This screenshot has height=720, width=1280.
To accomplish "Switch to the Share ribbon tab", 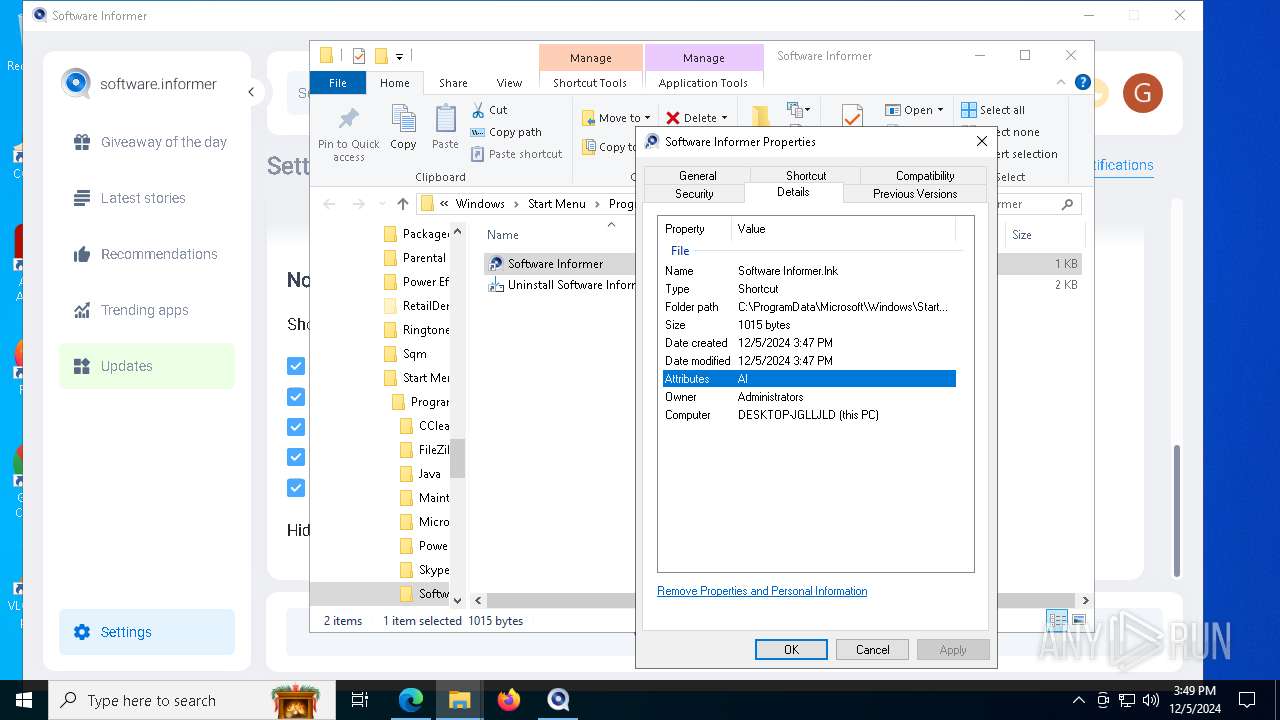I will pyautogui.click(x=453, y=83).
